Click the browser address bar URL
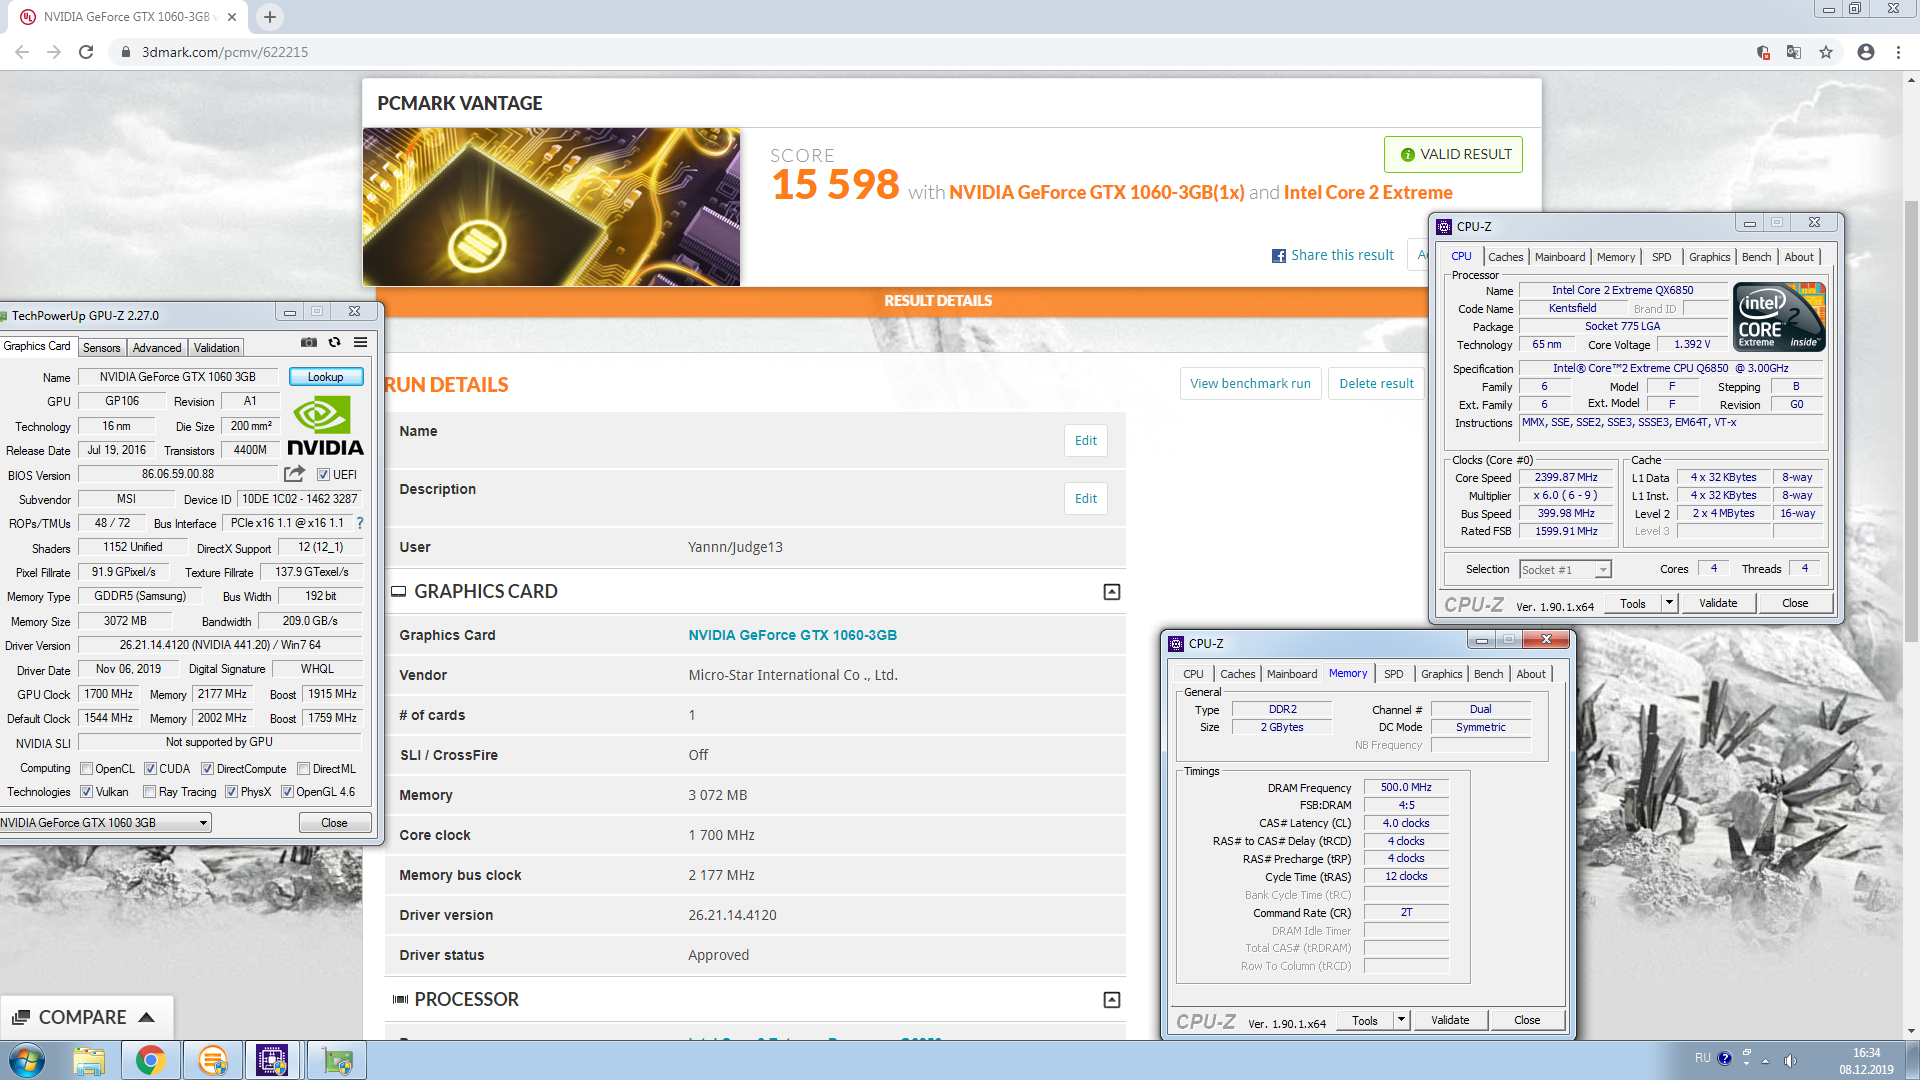1920x1080 pixels. click(225, 52)
